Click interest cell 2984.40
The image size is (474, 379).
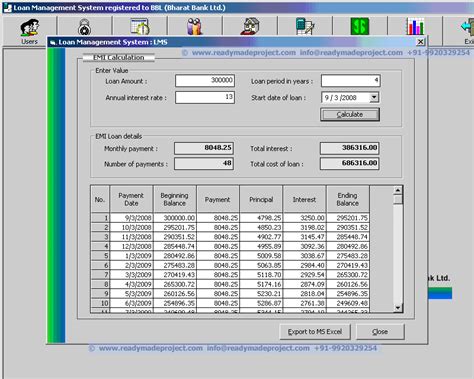(304, 265)
